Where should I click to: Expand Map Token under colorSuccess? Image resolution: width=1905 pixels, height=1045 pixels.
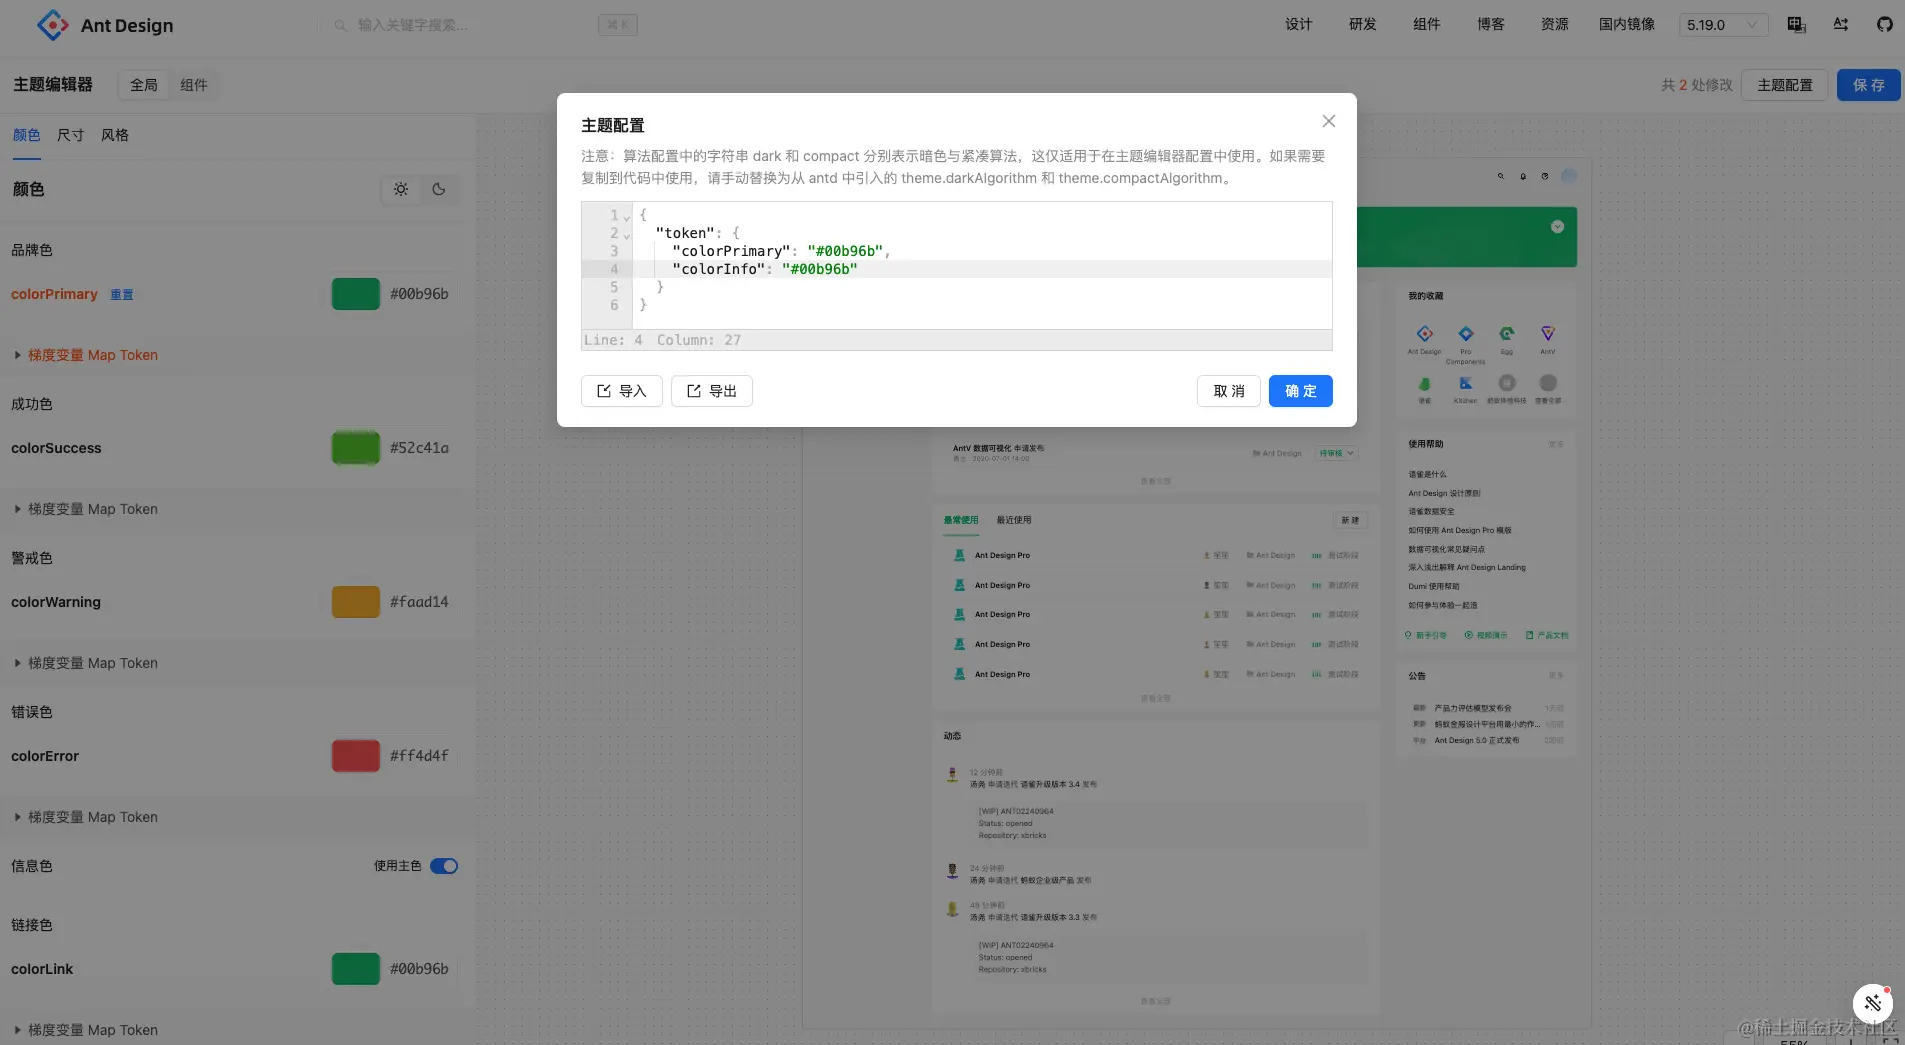point(86,509)
